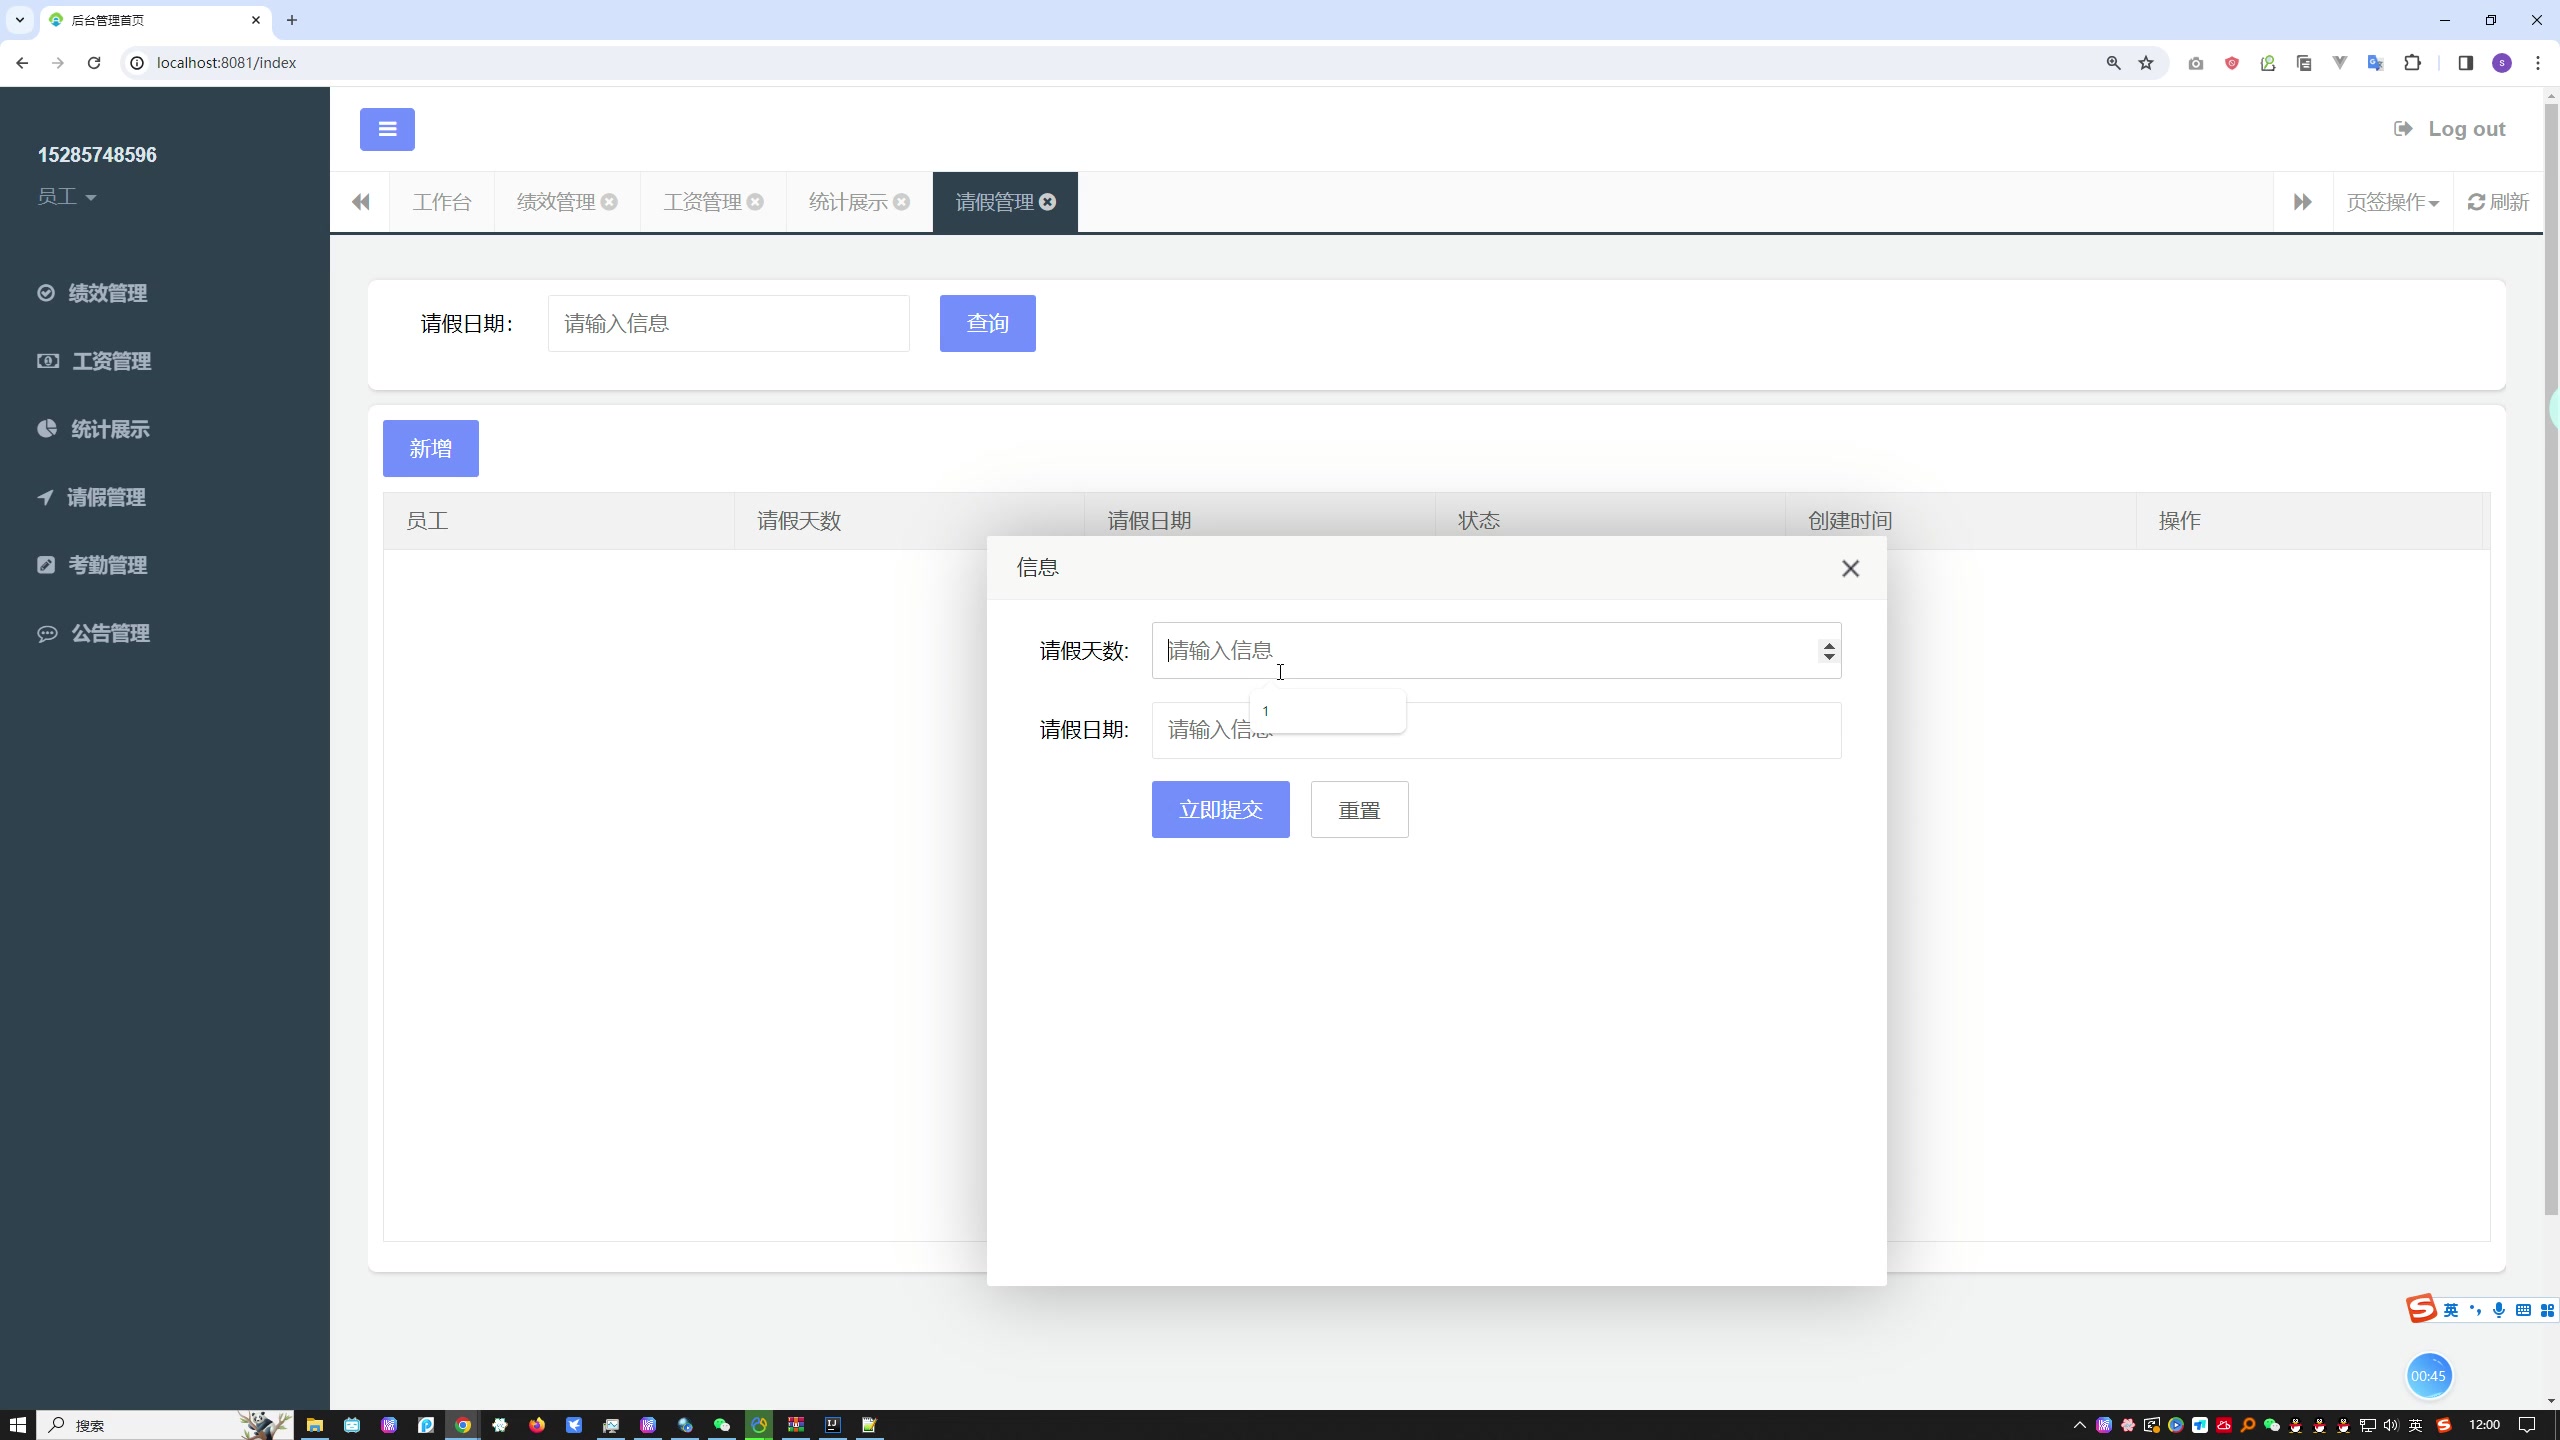
Task: Switch to the 统计展示 tab
Action: [x=848, y=202]
